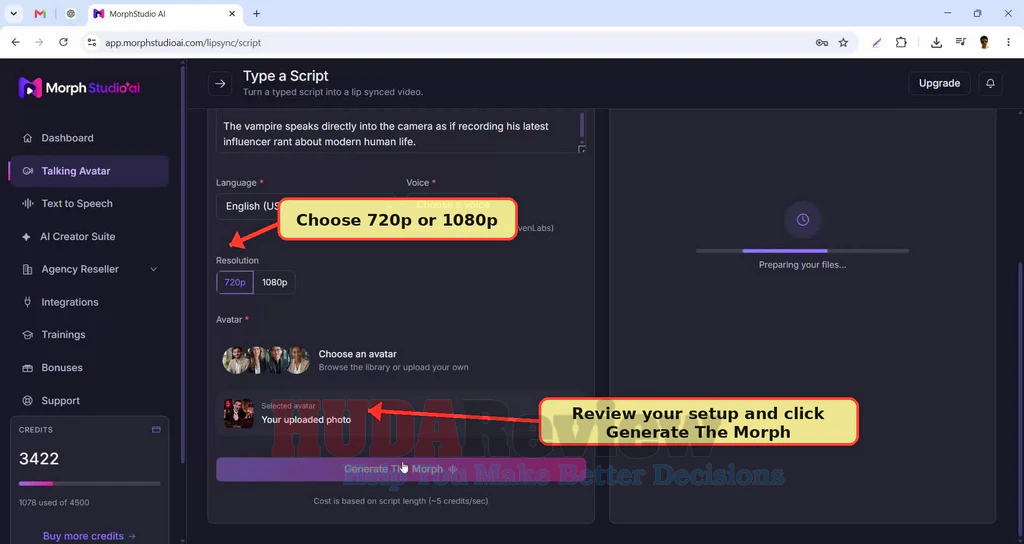Image resolution: width=1024 pixels, height=544 pixels.
Task: Click the credits card icon
Action: click(156, 430)
